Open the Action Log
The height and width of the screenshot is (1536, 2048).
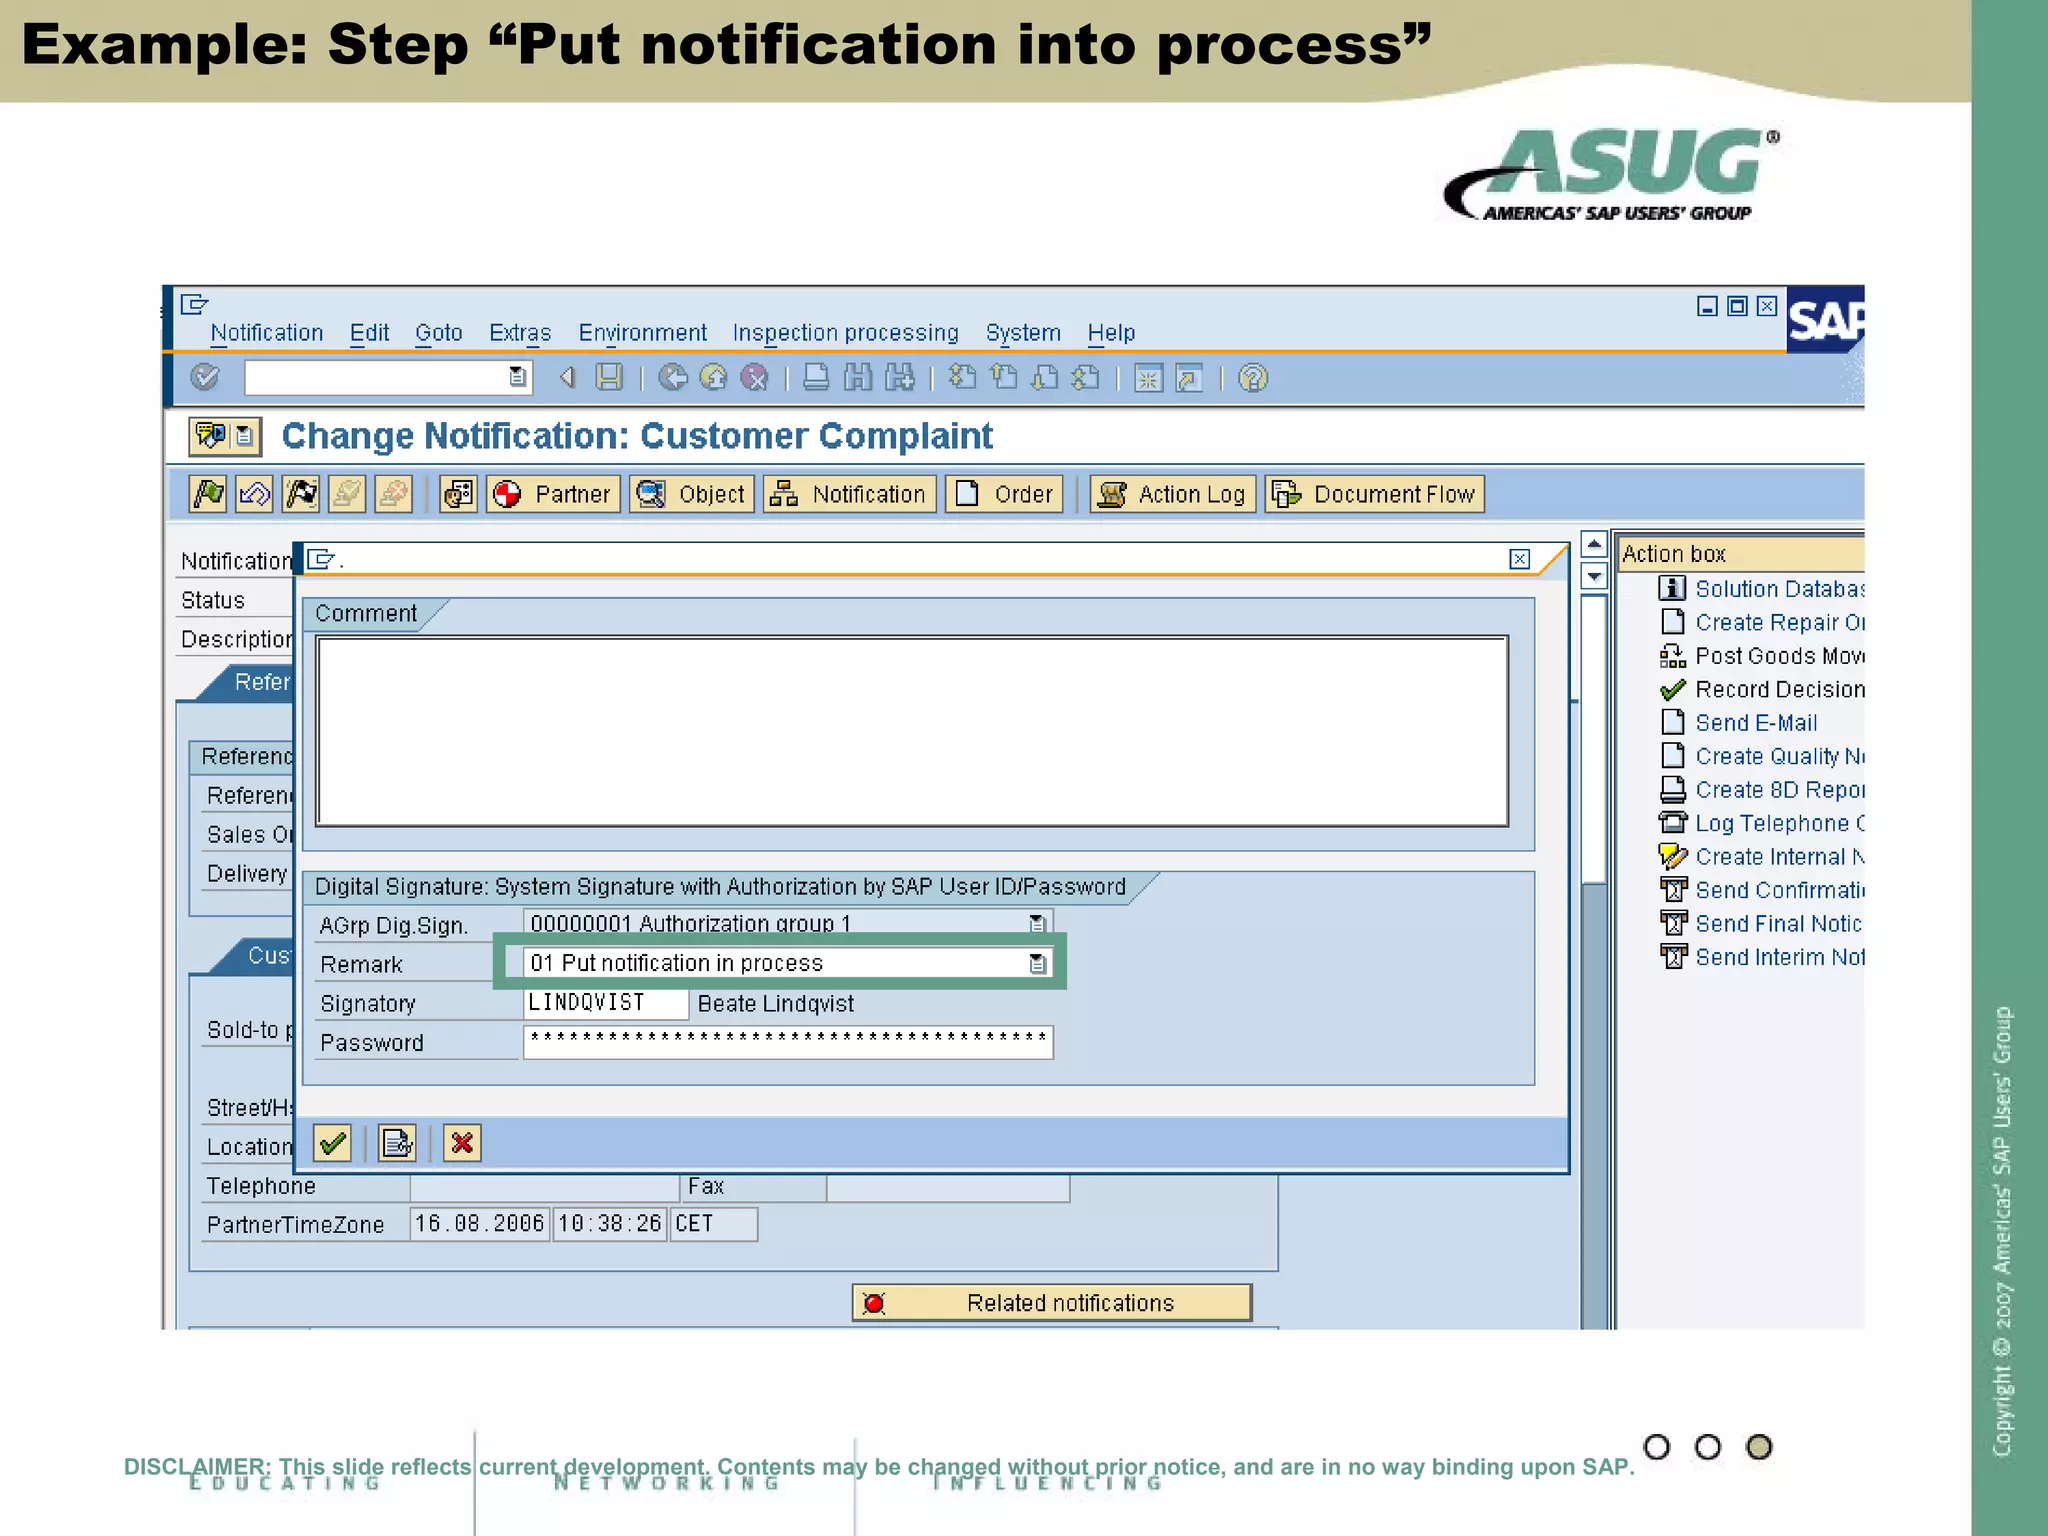point(1172,494)
